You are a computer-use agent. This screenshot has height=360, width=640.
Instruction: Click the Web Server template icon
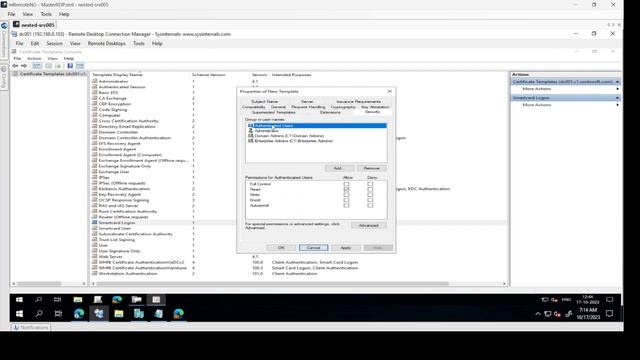[95, 256]
